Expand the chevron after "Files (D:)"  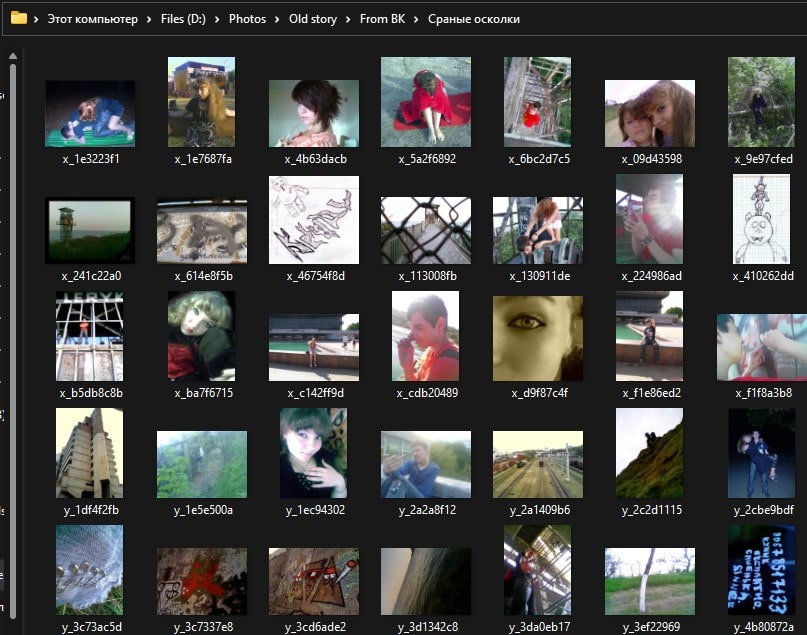[x=217, y=19]
